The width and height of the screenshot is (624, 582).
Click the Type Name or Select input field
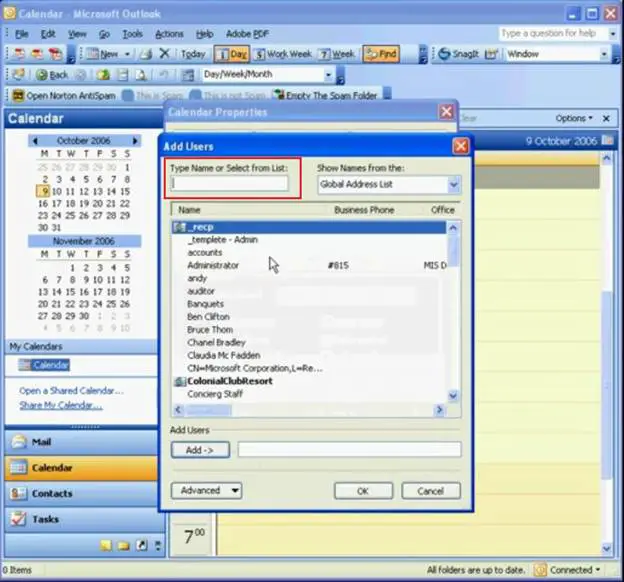230,184
